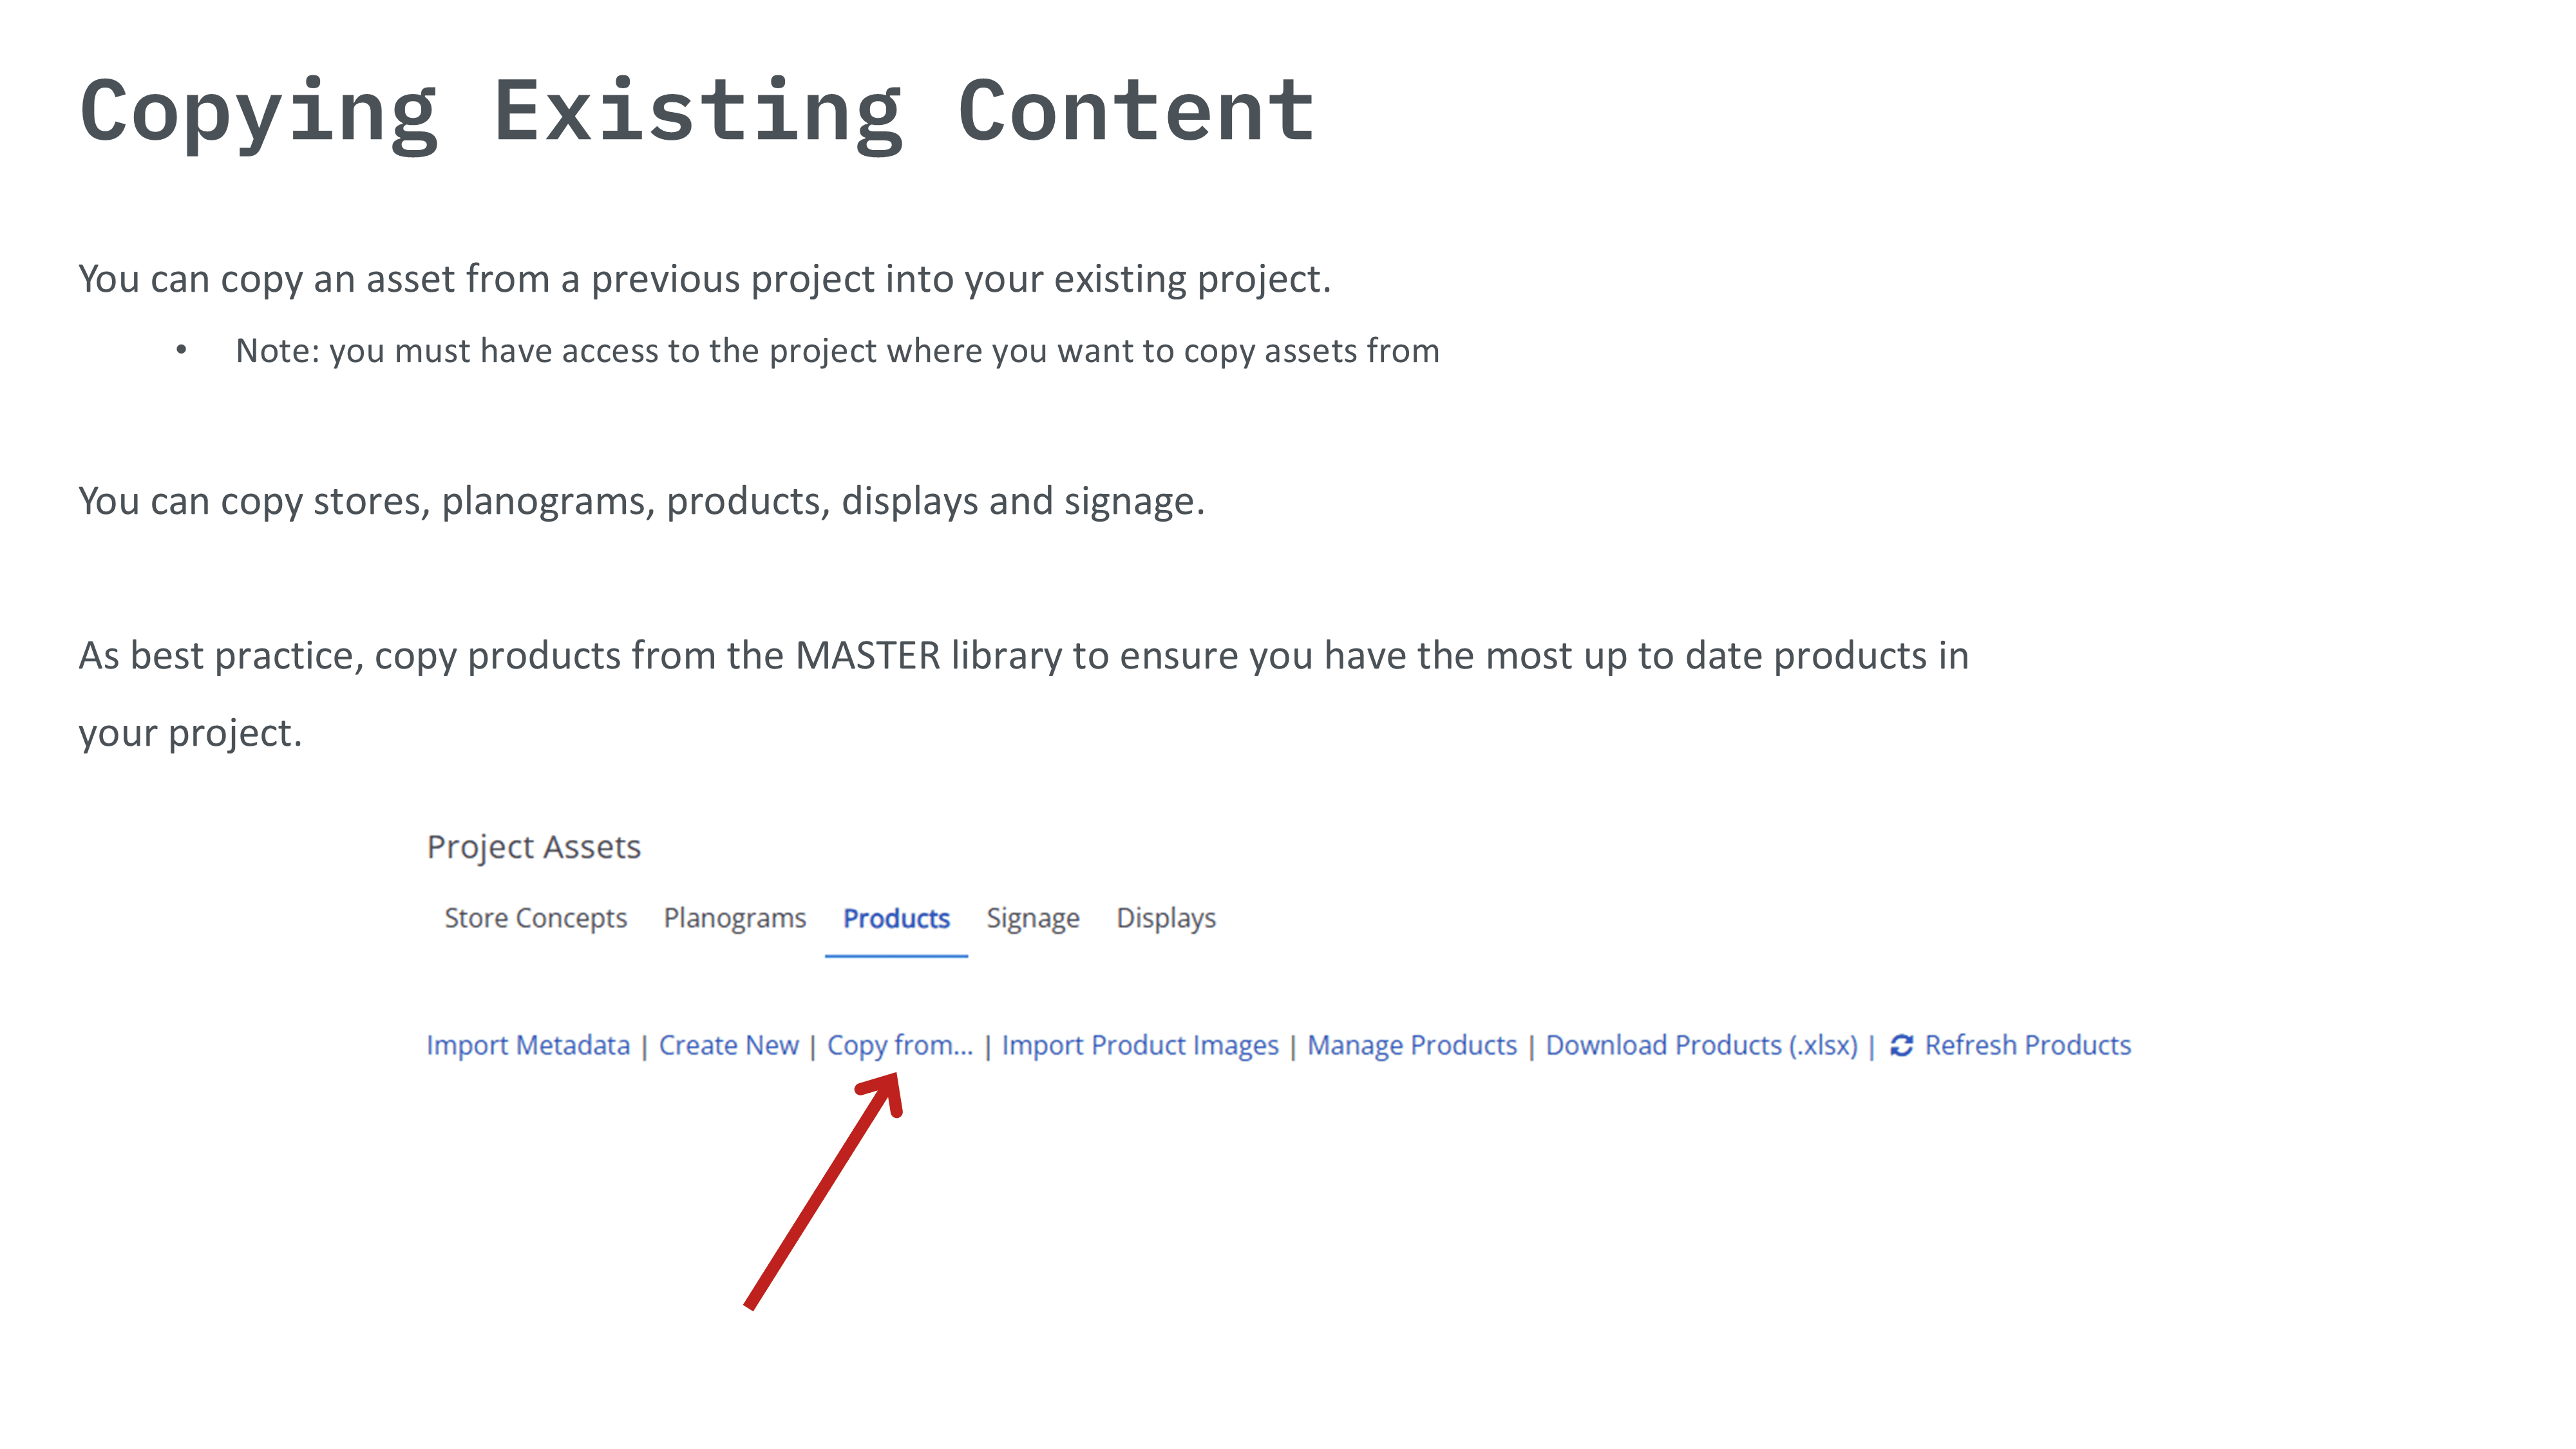Click the Import Metadata link
Screen dimensions: 2576x1449
point(528,1045)
